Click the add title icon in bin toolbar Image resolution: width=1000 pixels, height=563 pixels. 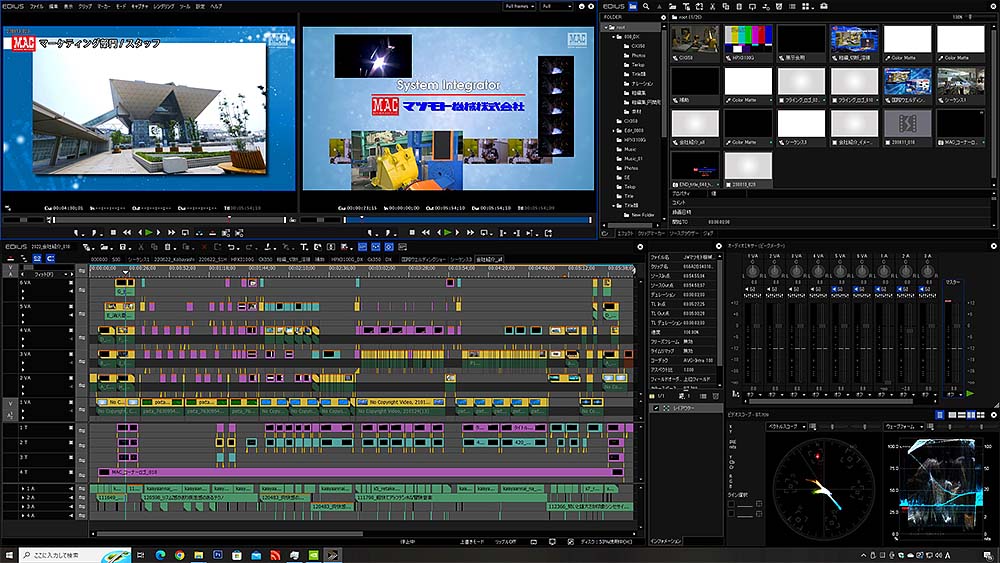[x=686, y=6]
